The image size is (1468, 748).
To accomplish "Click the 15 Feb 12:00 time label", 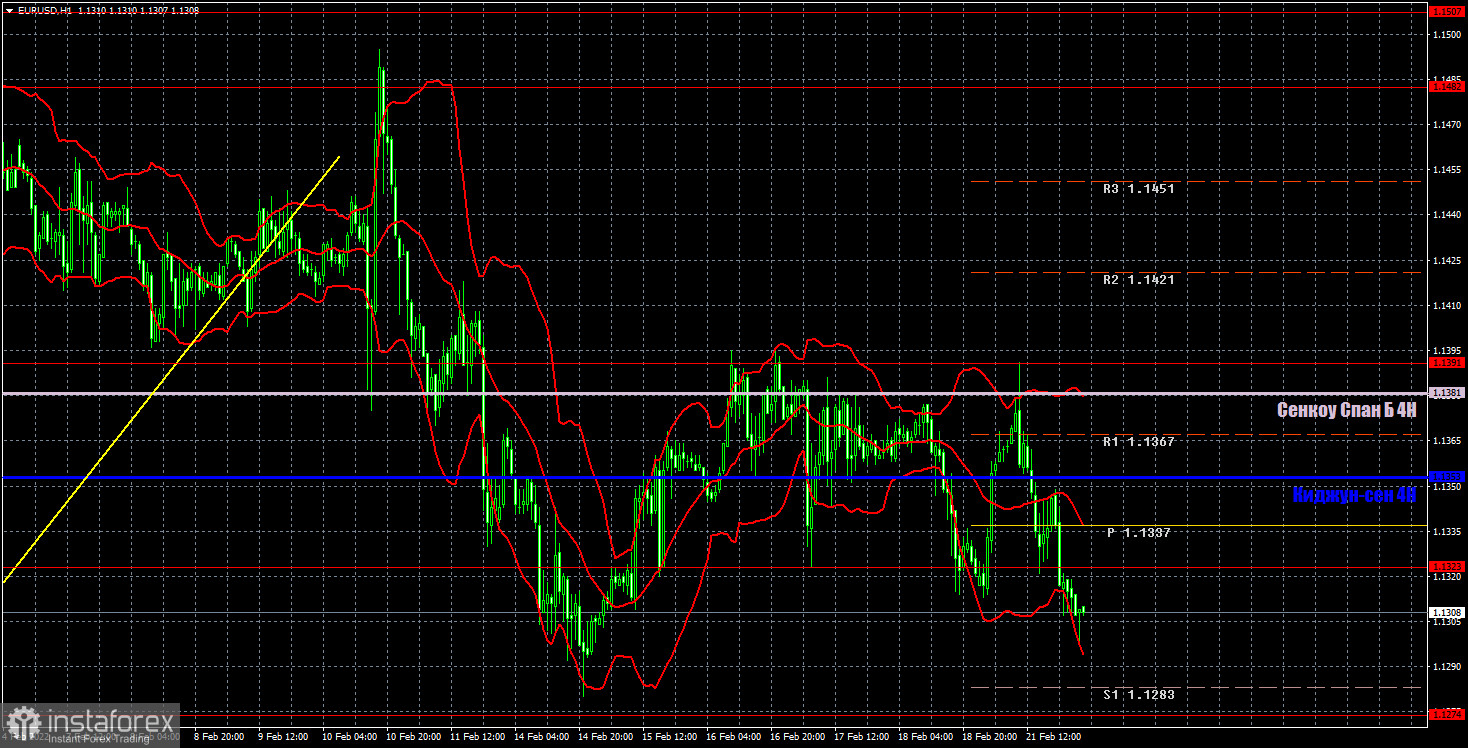I will tap(668, 738).
